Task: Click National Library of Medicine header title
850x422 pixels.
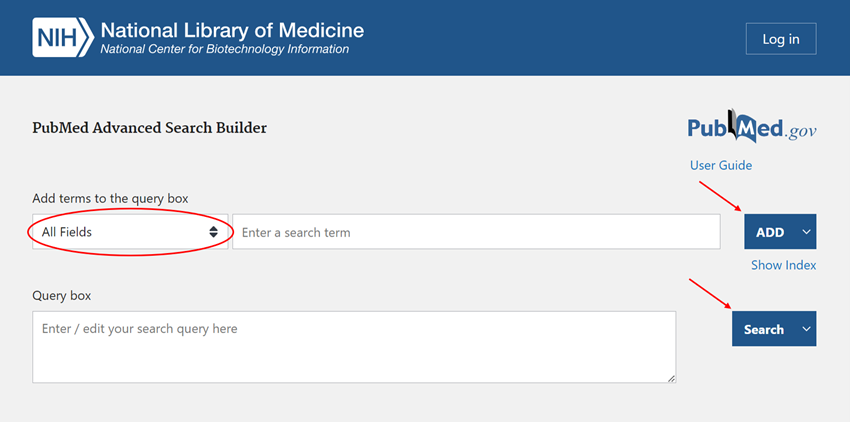Action: click(232, 30)
